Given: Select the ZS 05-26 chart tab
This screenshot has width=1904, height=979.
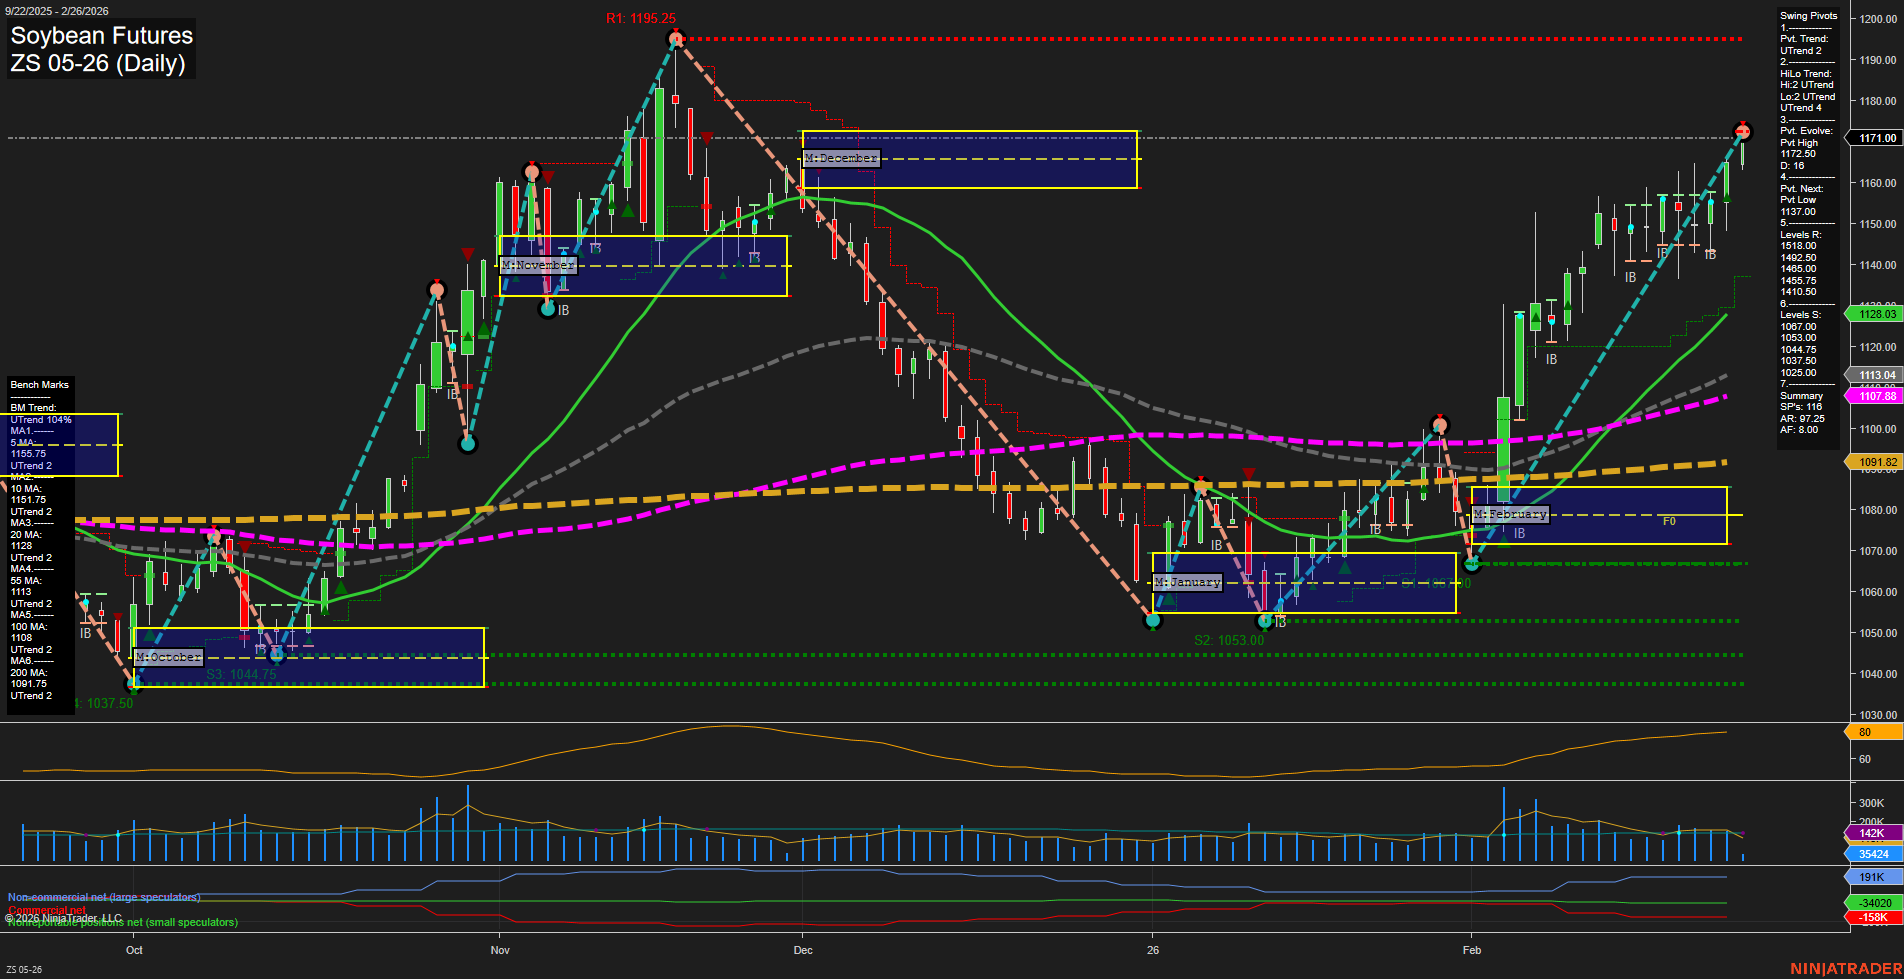Looking at the screenshot, I should point(22,969).
